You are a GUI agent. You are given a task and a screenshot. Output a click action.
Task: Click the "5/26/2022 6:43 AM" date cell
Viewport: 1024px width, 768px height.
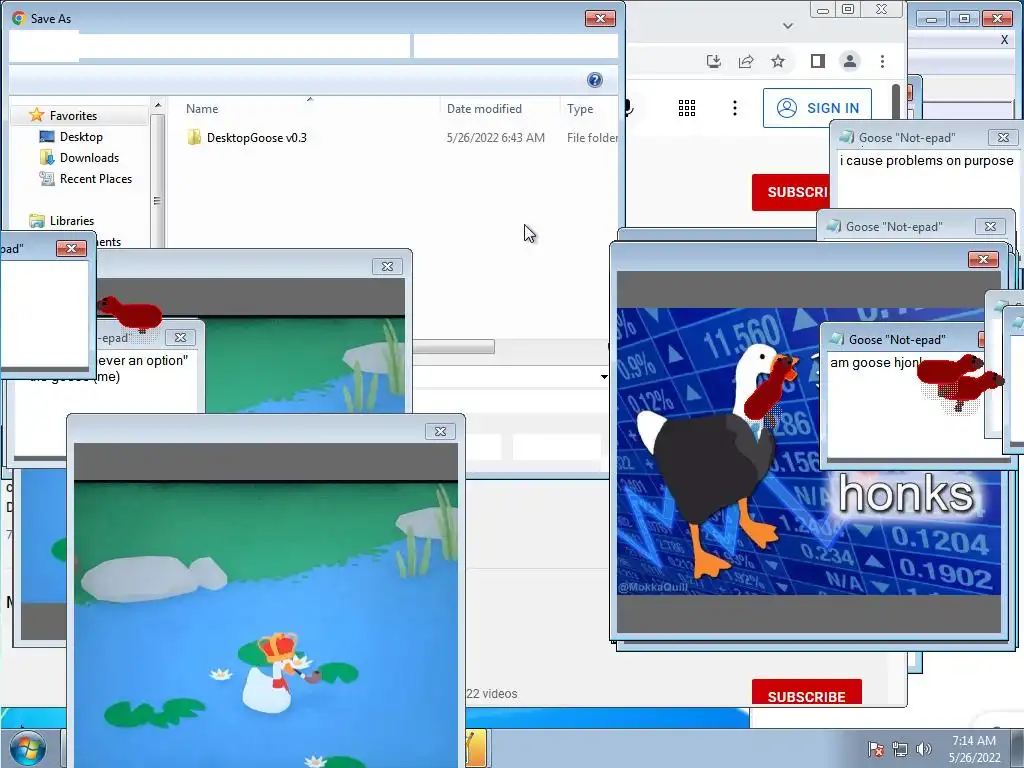[x=496, y=138]
